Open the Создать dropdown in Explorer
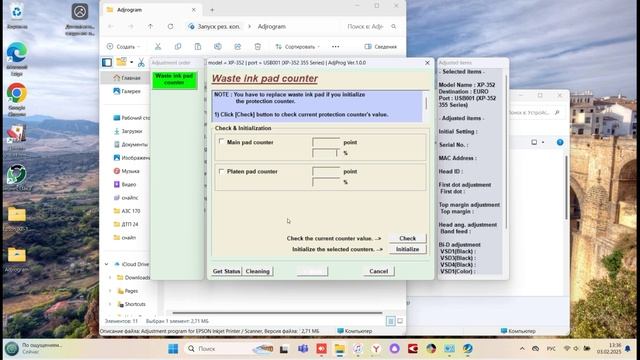The image size is (640, 360). [x=123, y=47]
